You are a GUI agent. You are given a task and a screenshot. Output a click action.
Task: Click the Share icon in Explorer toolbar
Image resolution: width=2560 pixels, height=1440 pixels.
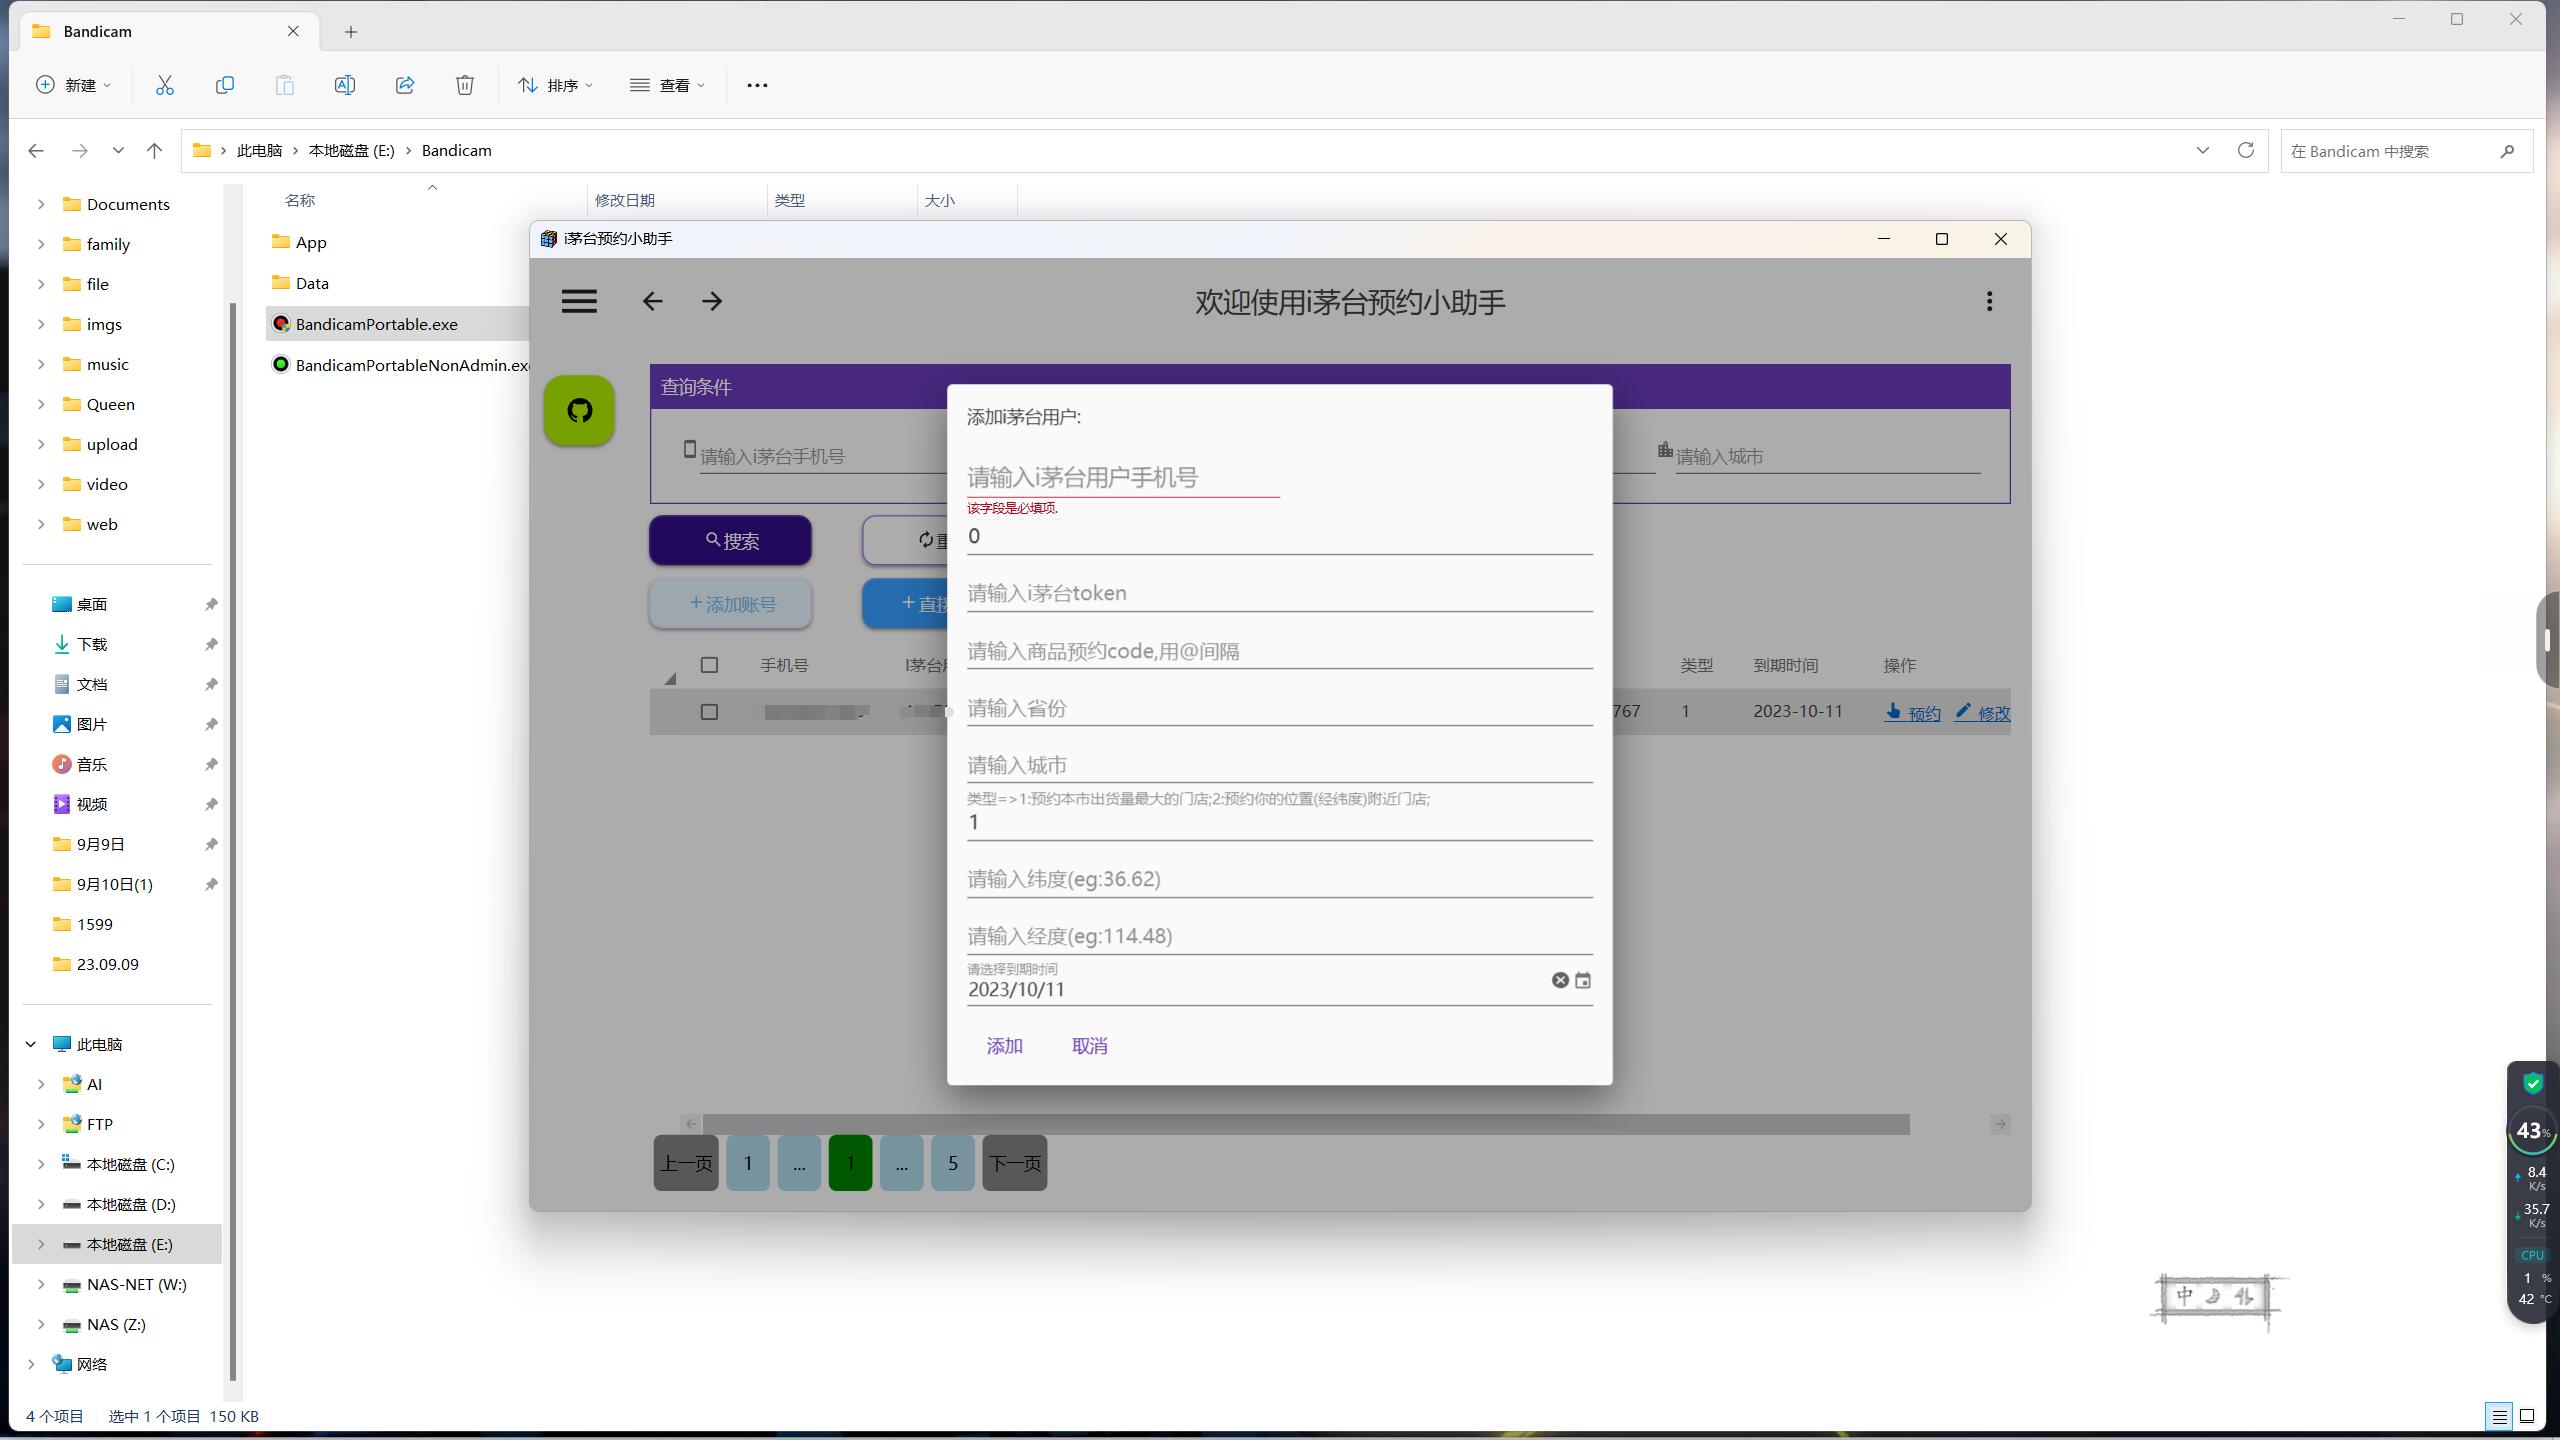tap(405, 85)
